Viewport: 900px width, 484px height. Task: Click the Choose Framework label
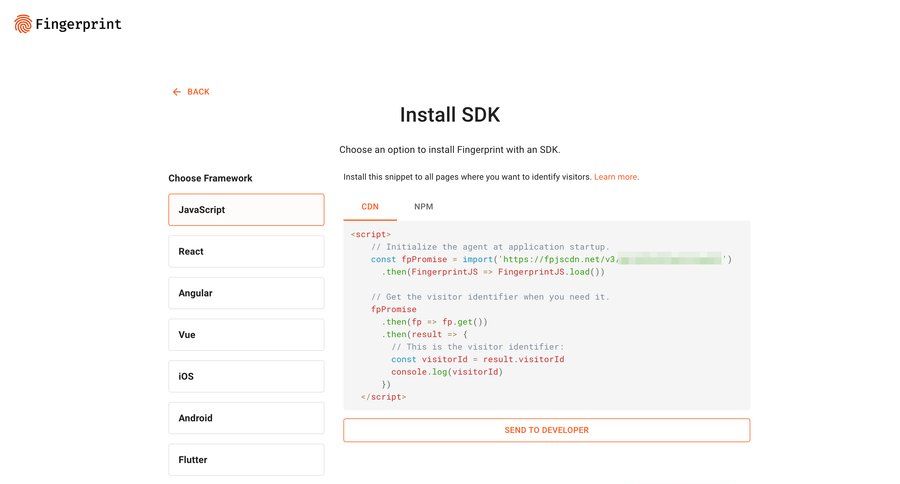point(210,178)
